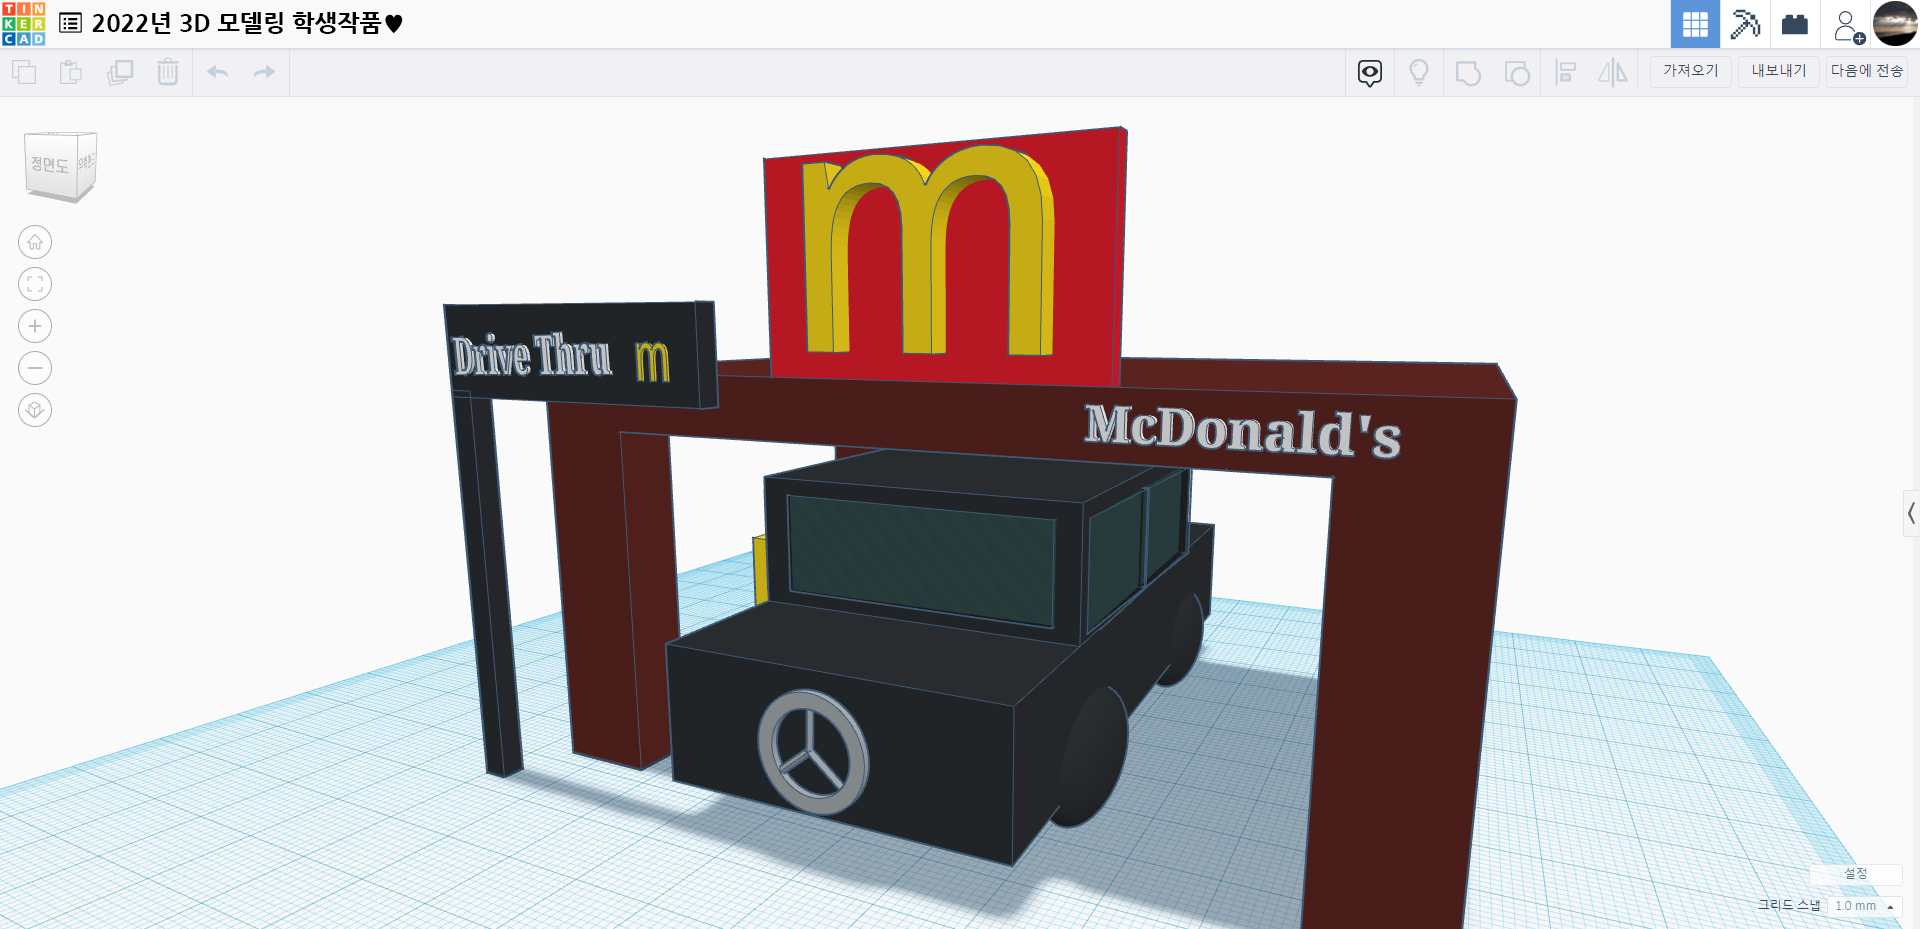
Task: Select the Mercedes logo on the car
Action: (813, 752)
